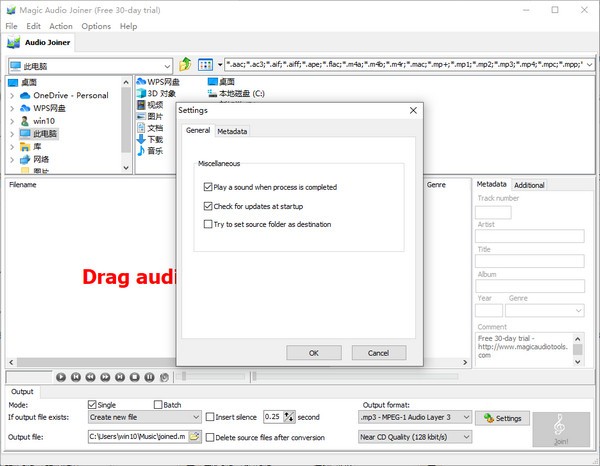Viewport: 600px width, 466px height.
Task: Select 本地磁盘 (C:) drive in file list
Action: pos(236,93)
